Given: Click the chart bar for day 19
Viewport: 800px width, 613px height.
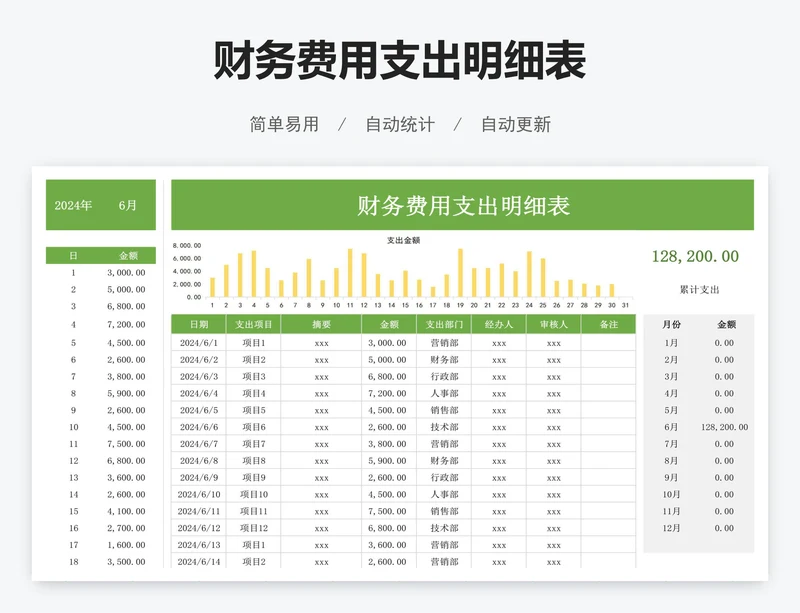Looking at the screenshot, I should [460, 273].
